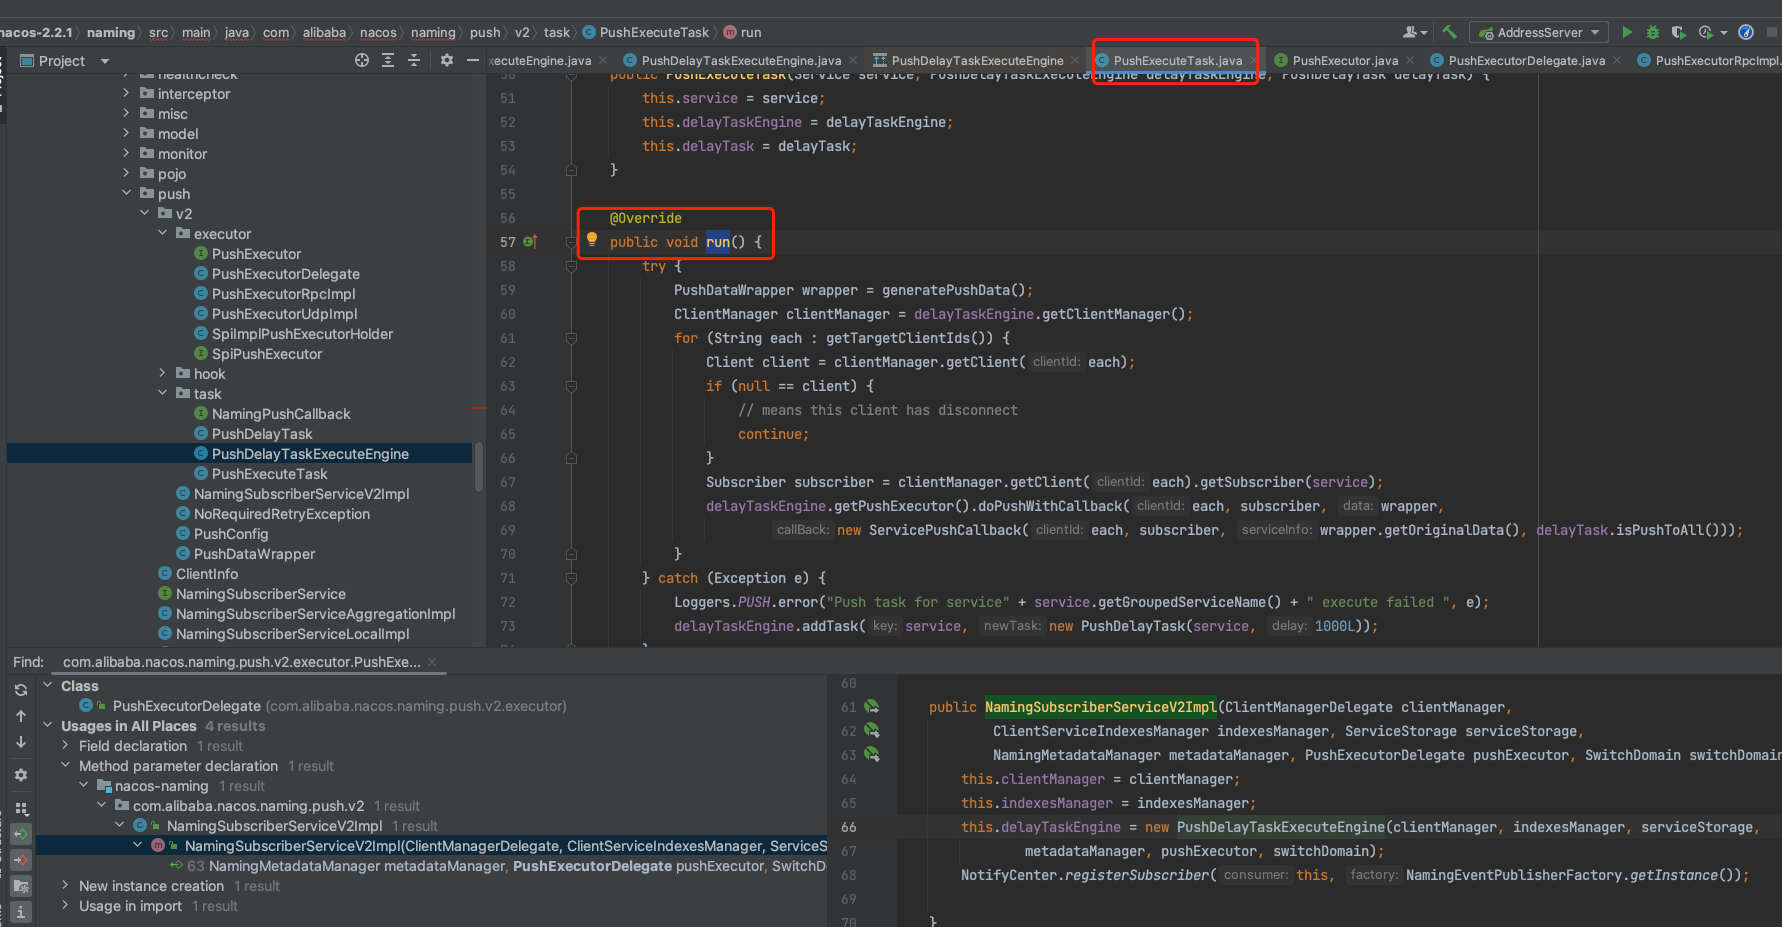
Task: Toggle show read access filter
Action: 21,834
